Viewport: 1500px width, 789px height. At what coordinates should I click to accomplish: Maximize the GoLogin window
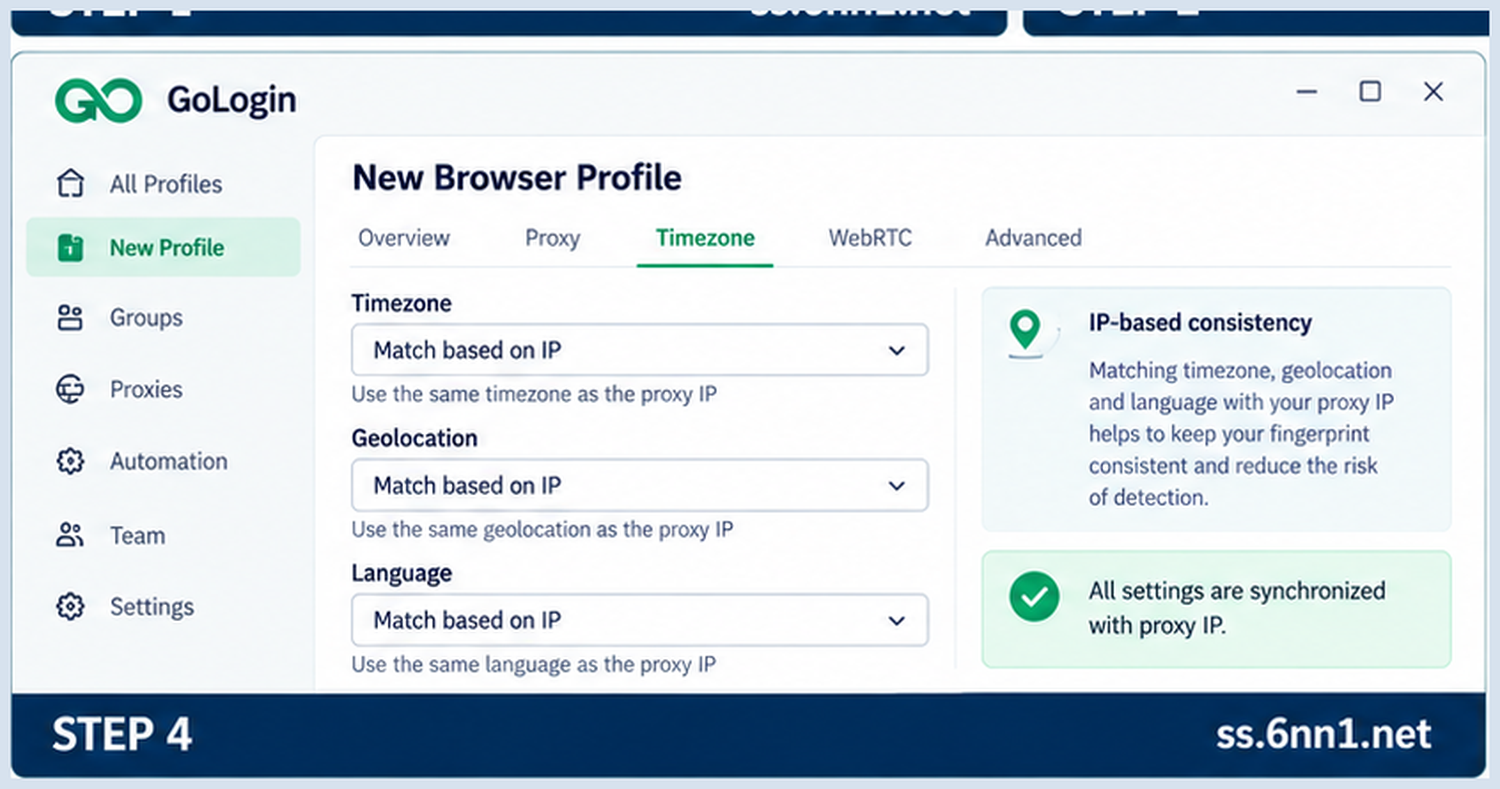1370,92
